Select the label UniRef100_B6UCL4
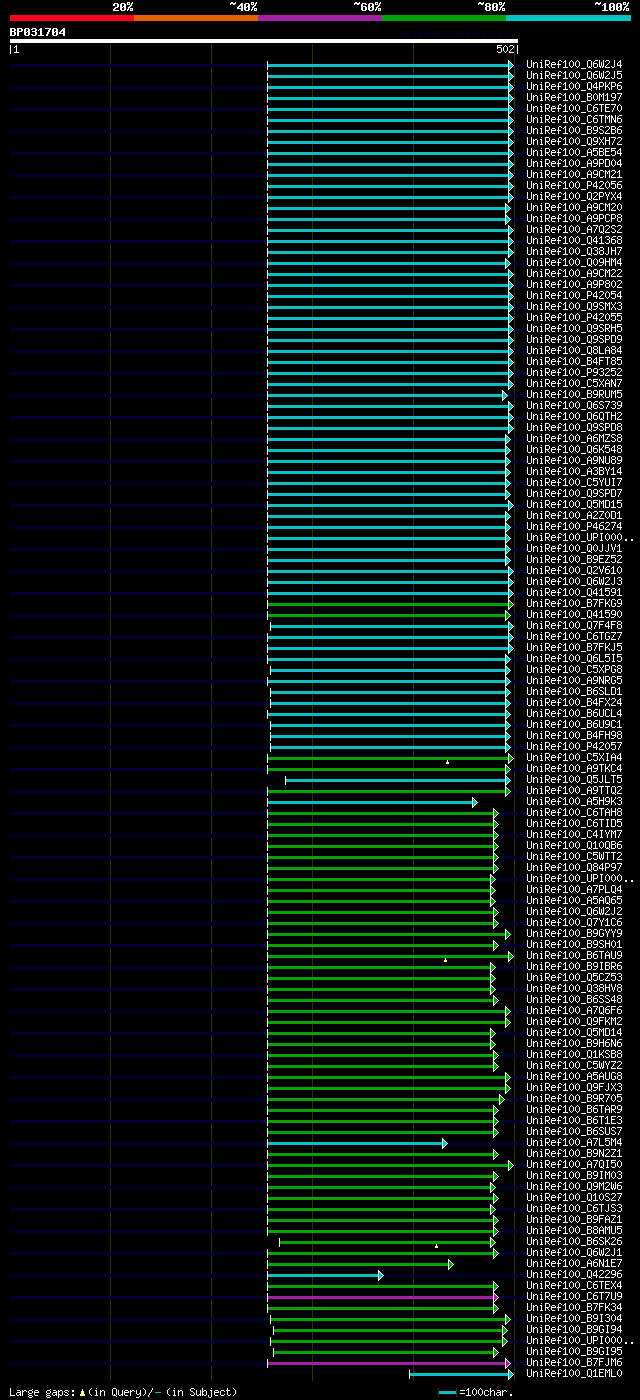Screen dimensions: 640x1400 click(574, 713)
